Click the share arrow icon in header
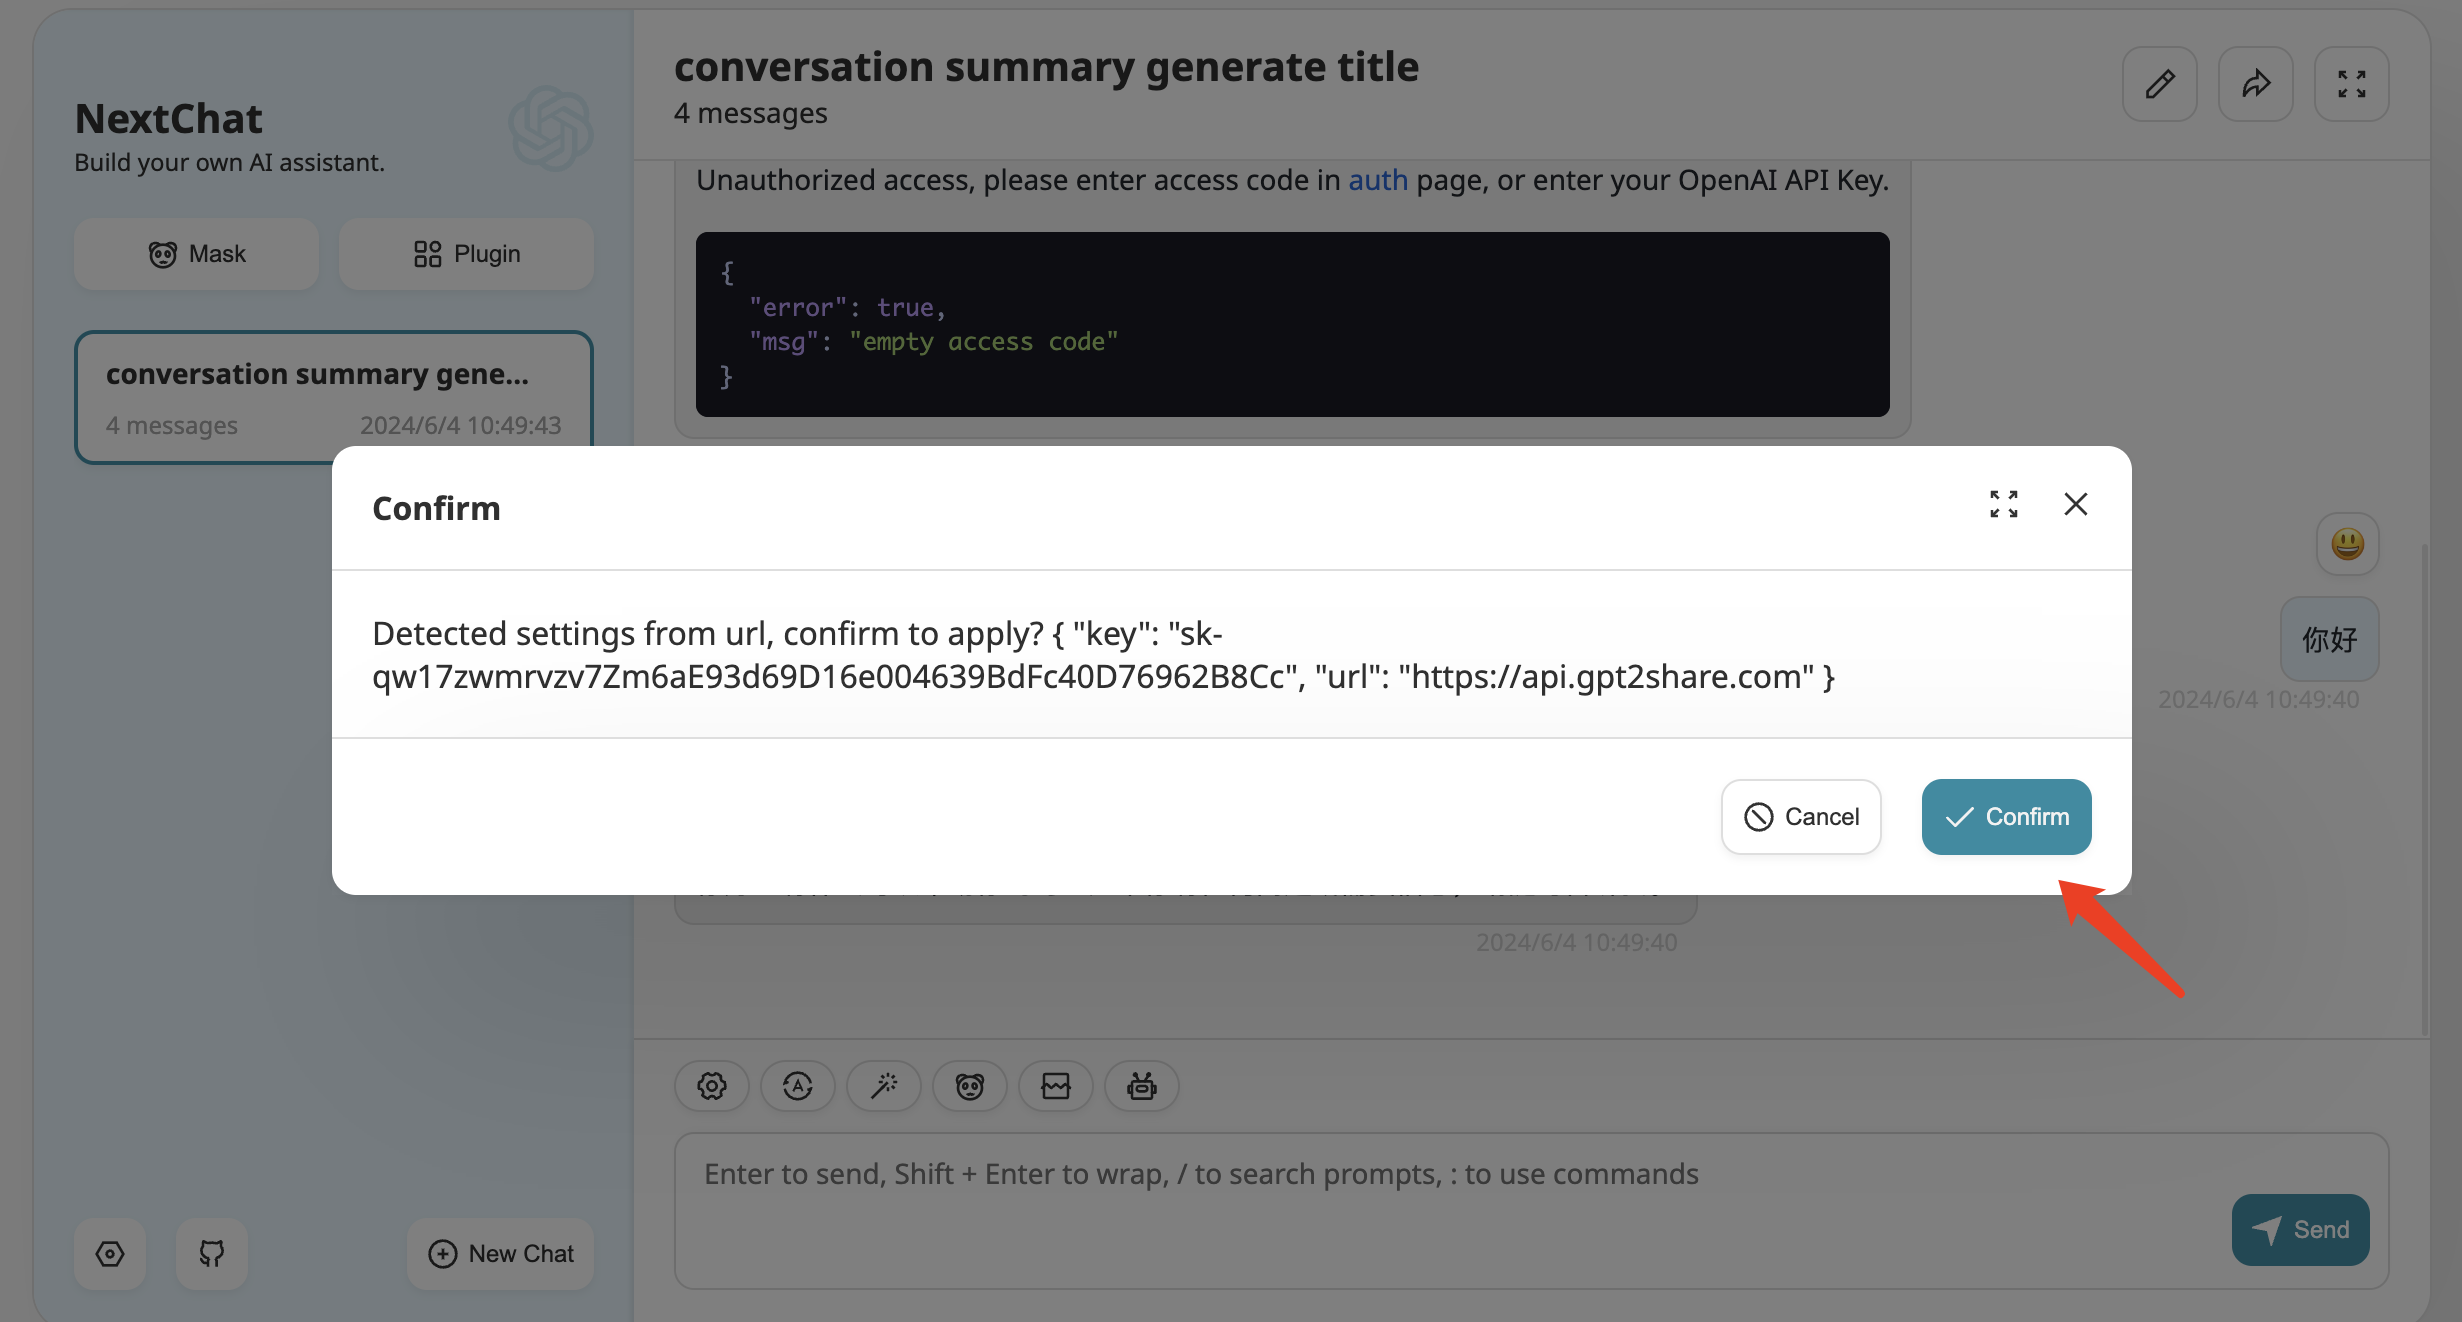The image size is (2462, 1322). pos(2255,84)
